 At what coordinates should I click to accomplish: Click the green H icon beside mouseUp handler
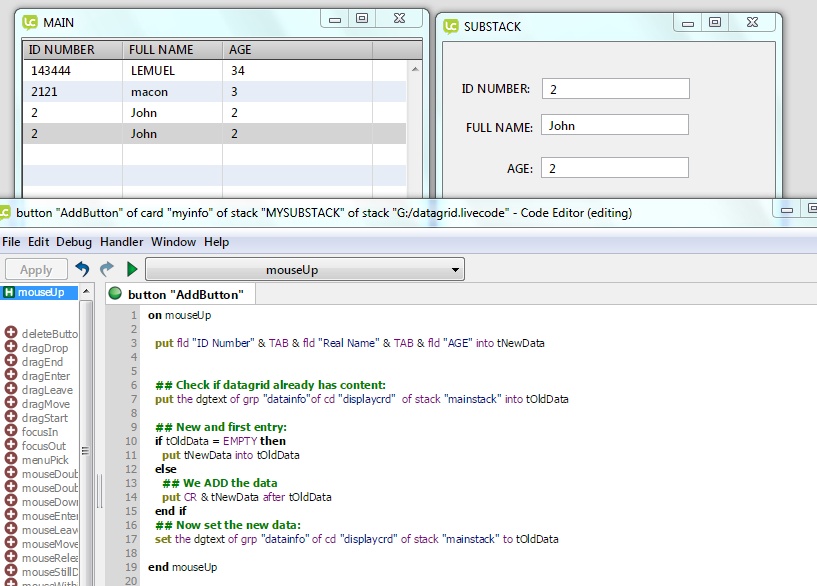coord(9,292)
